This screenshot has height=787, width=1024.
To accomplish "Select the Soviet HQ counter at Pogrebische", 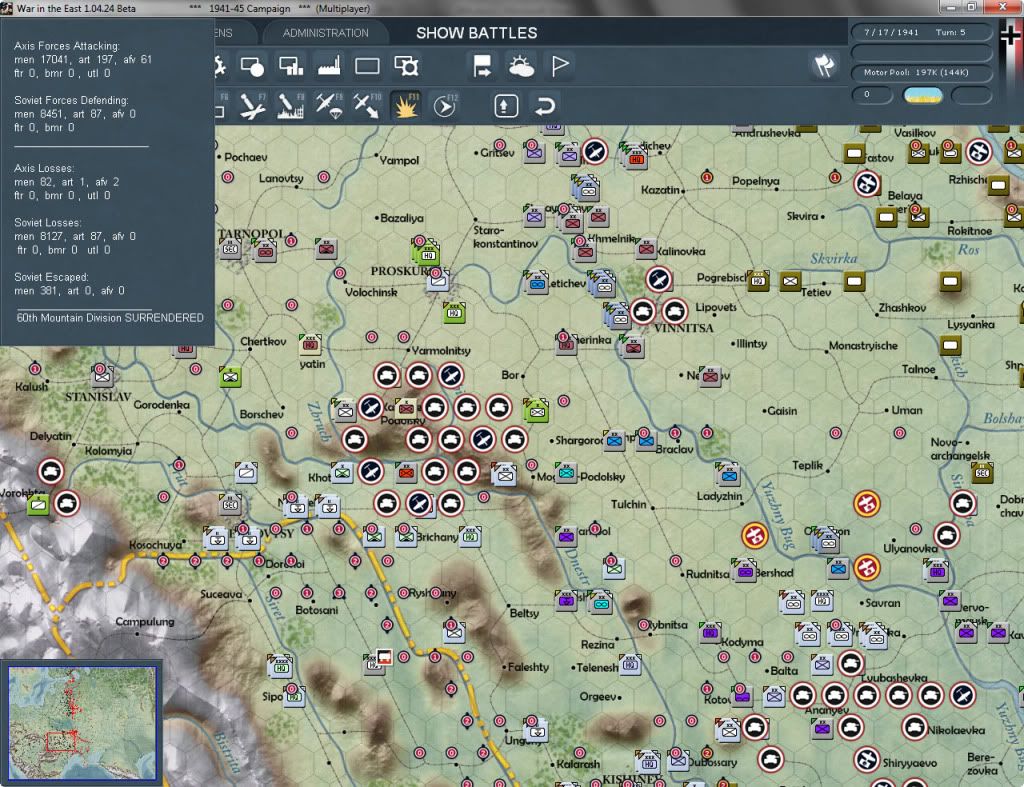I will pos(759,281).
